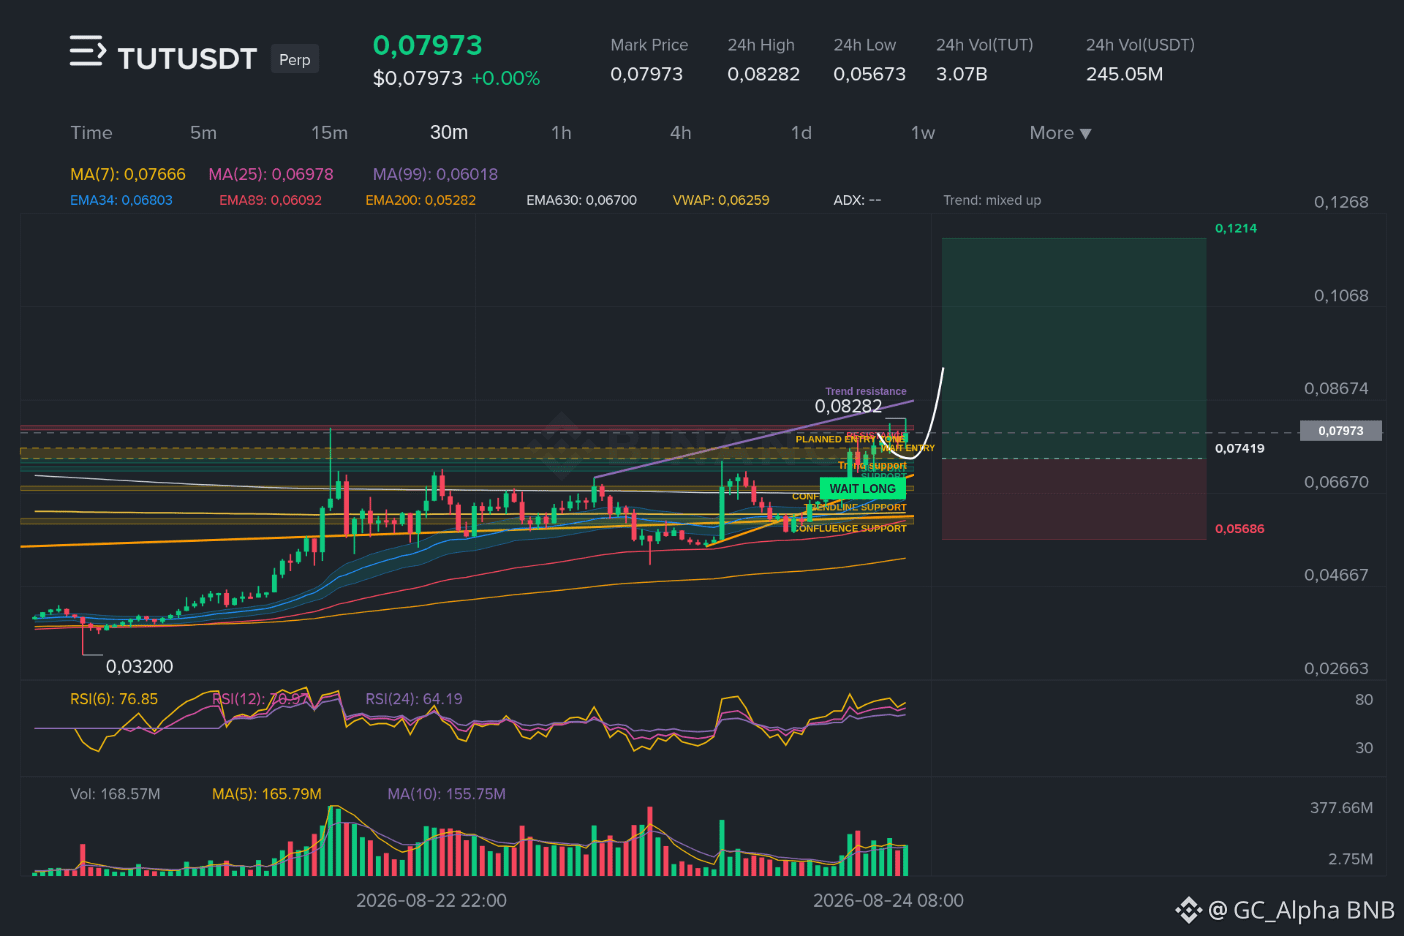Click the Trend resistance annotation label
The image size is (1404, 936).
(x=865, y=391)
